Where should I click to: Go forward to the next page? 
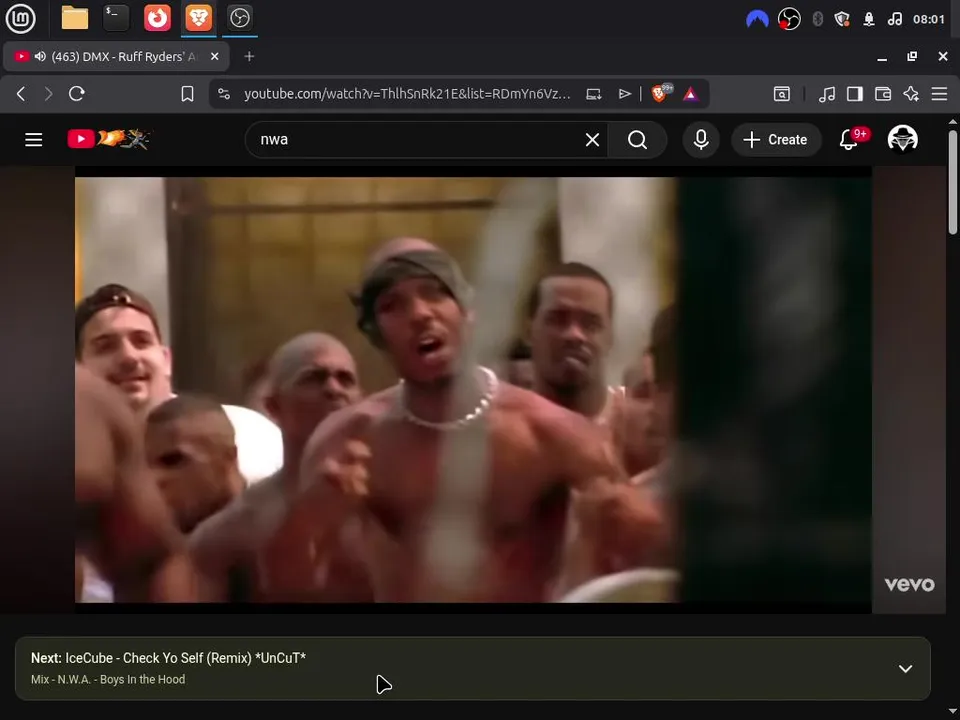click(x=49, y=94)
